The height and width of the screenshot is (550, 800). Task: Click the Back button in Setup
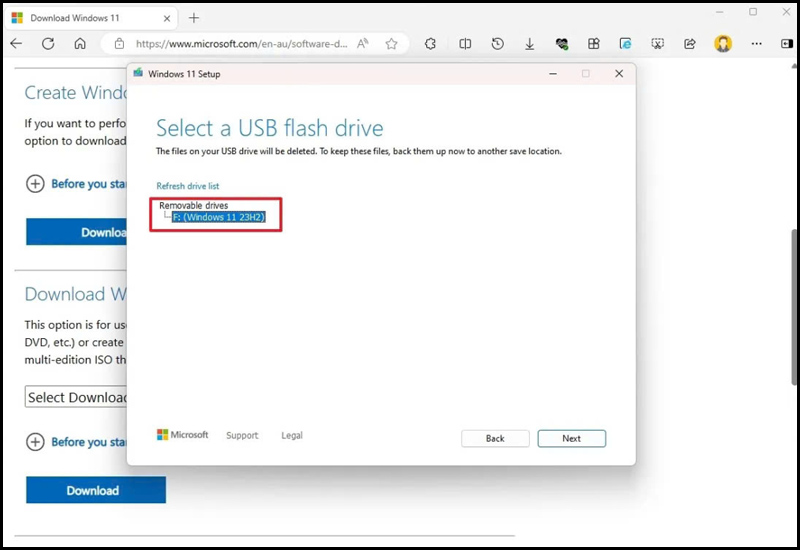point(495,438)
